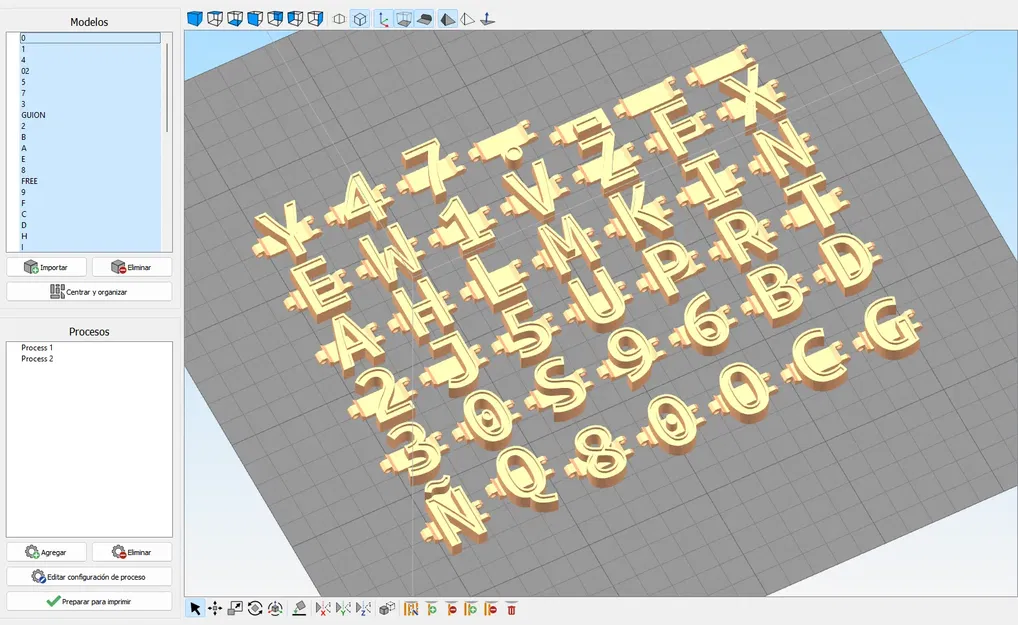Screen dimensions: 1018x625
Task: Toggle the print bed table display
Action: click(424, 19)
